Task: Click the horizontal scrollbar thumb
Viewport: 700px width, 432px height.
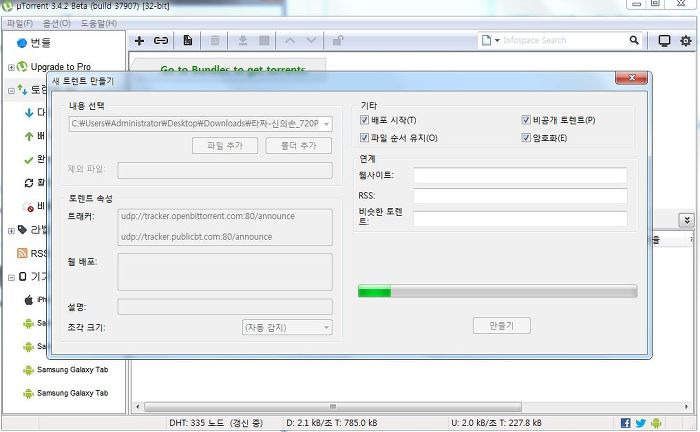Action: tap(333, 407)
